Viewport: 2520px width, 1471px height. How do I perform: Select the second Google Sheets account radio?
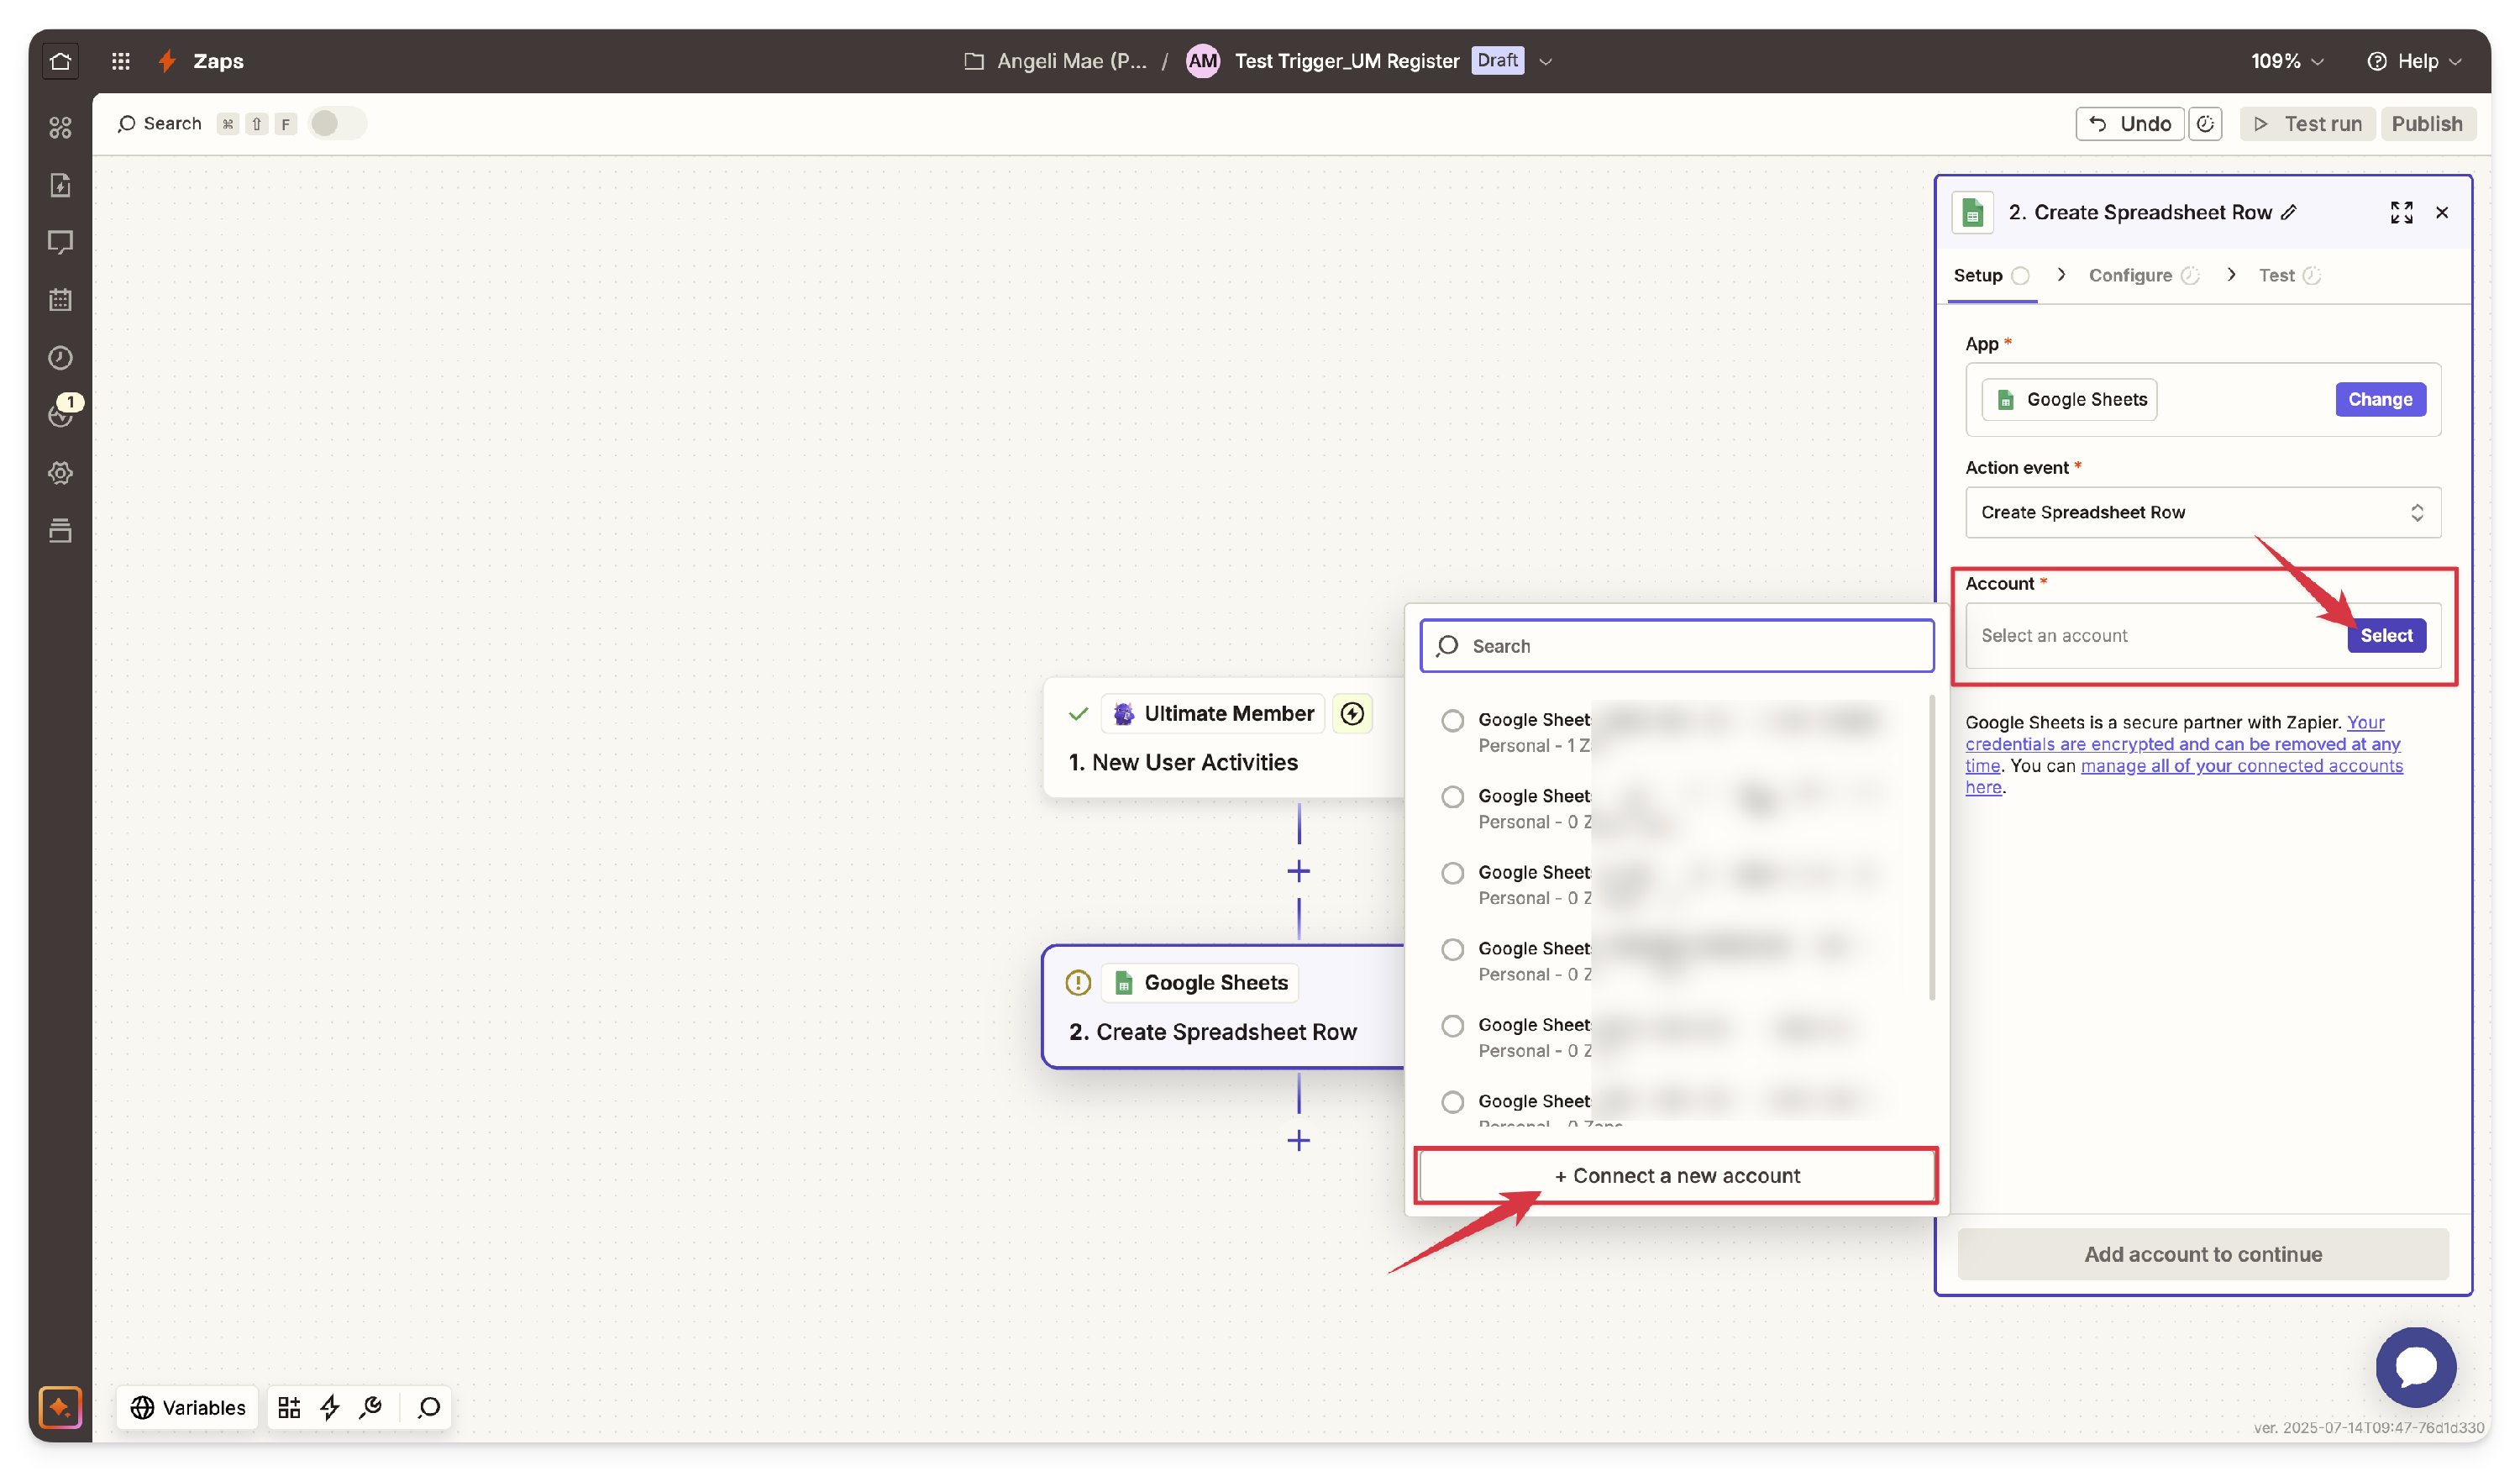(1452, 797)
